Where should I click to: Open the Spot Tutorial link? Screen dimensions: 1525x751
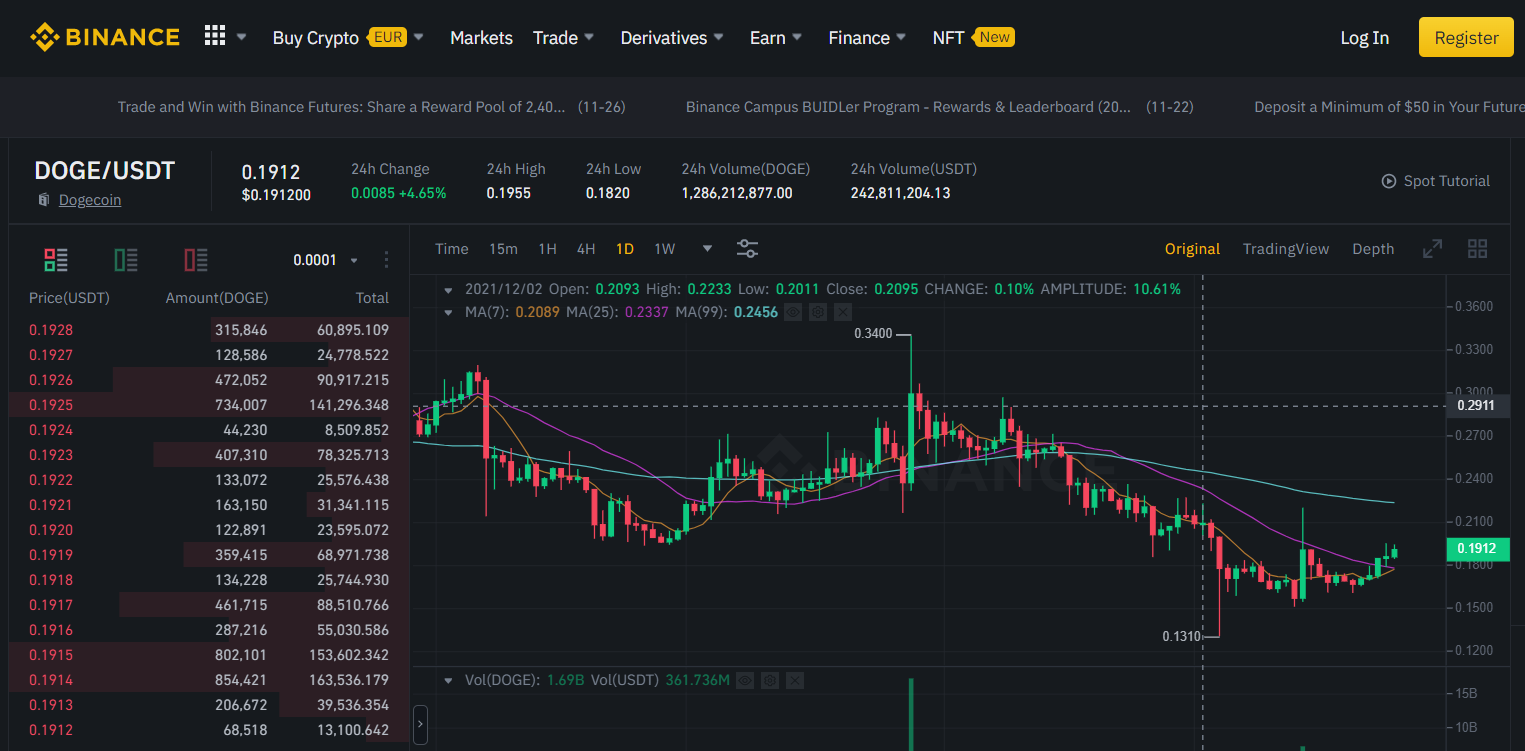[1447, 181]
